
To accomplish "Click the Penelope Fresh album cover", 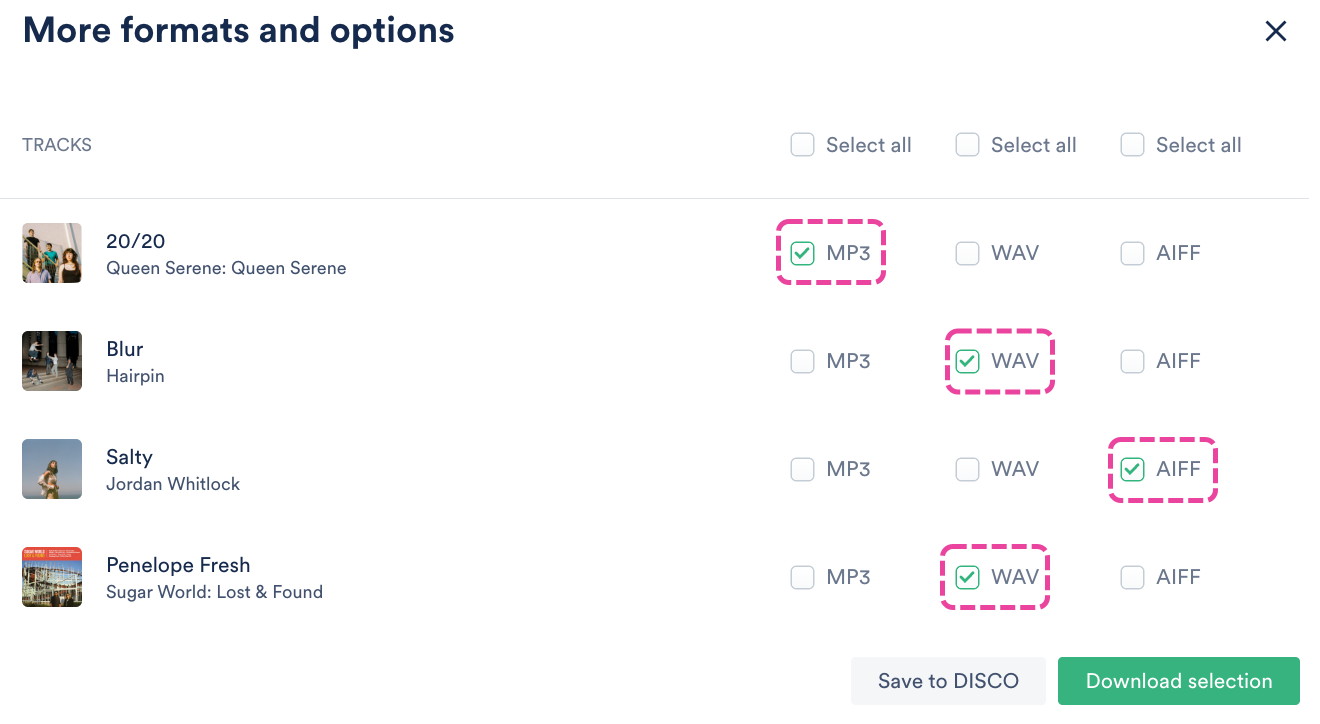I will click(52, 577).
